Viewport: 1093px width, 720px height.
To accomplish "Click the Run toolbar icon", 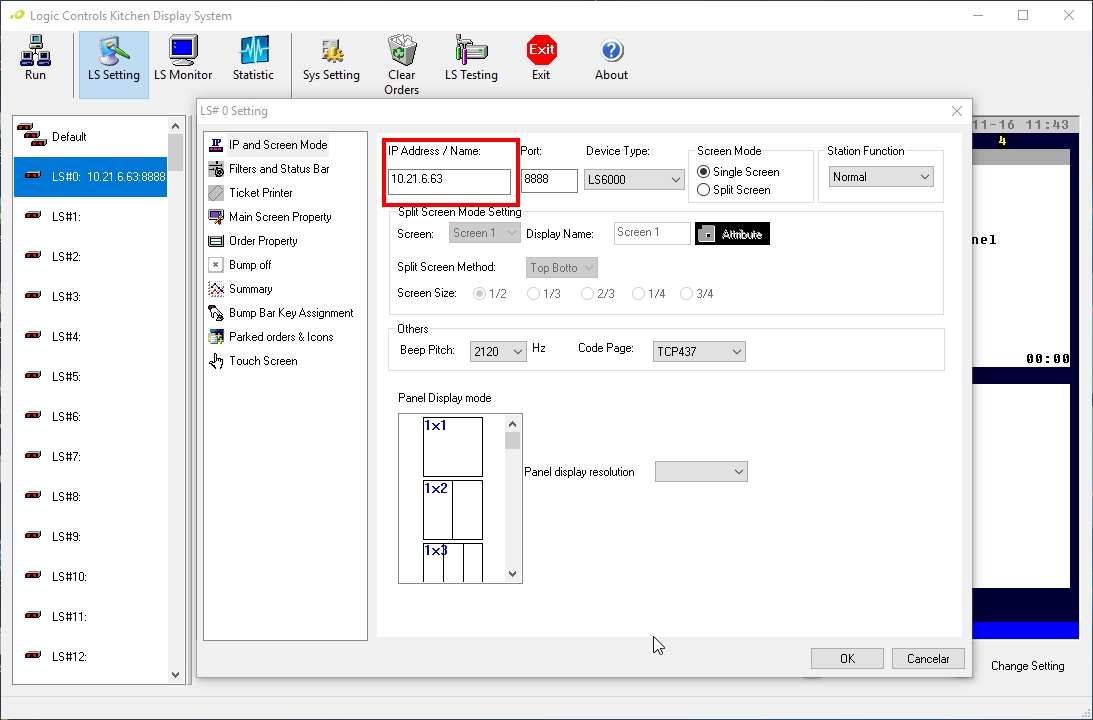I will click(x=35, y=59).
